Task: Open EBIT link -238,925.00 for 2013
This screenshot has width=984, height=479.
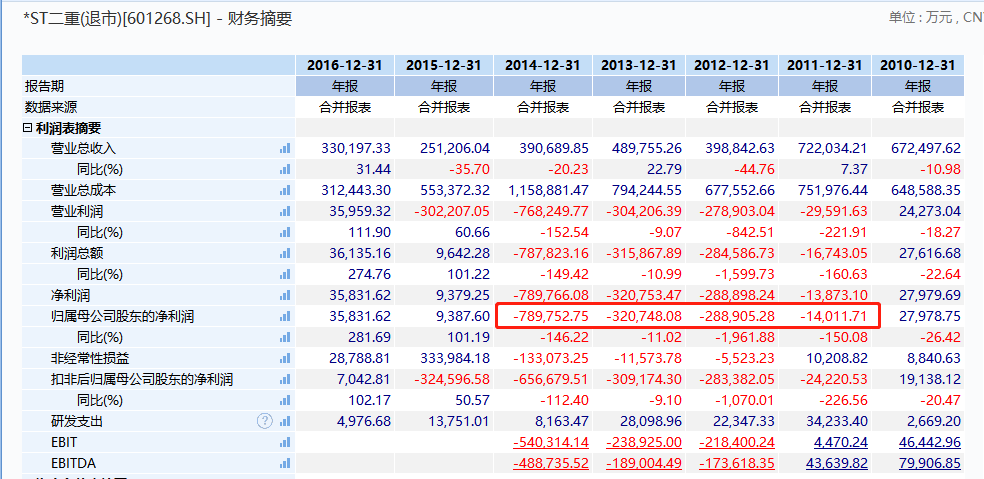Action: (x=644, y=443)
